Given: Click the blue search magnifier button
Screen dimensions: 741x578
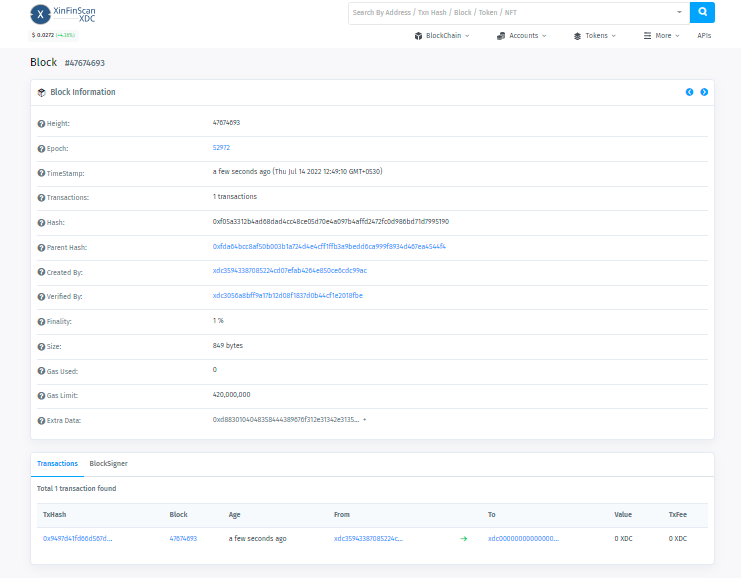Looking at the screenshot, I should tap(702, 12).
